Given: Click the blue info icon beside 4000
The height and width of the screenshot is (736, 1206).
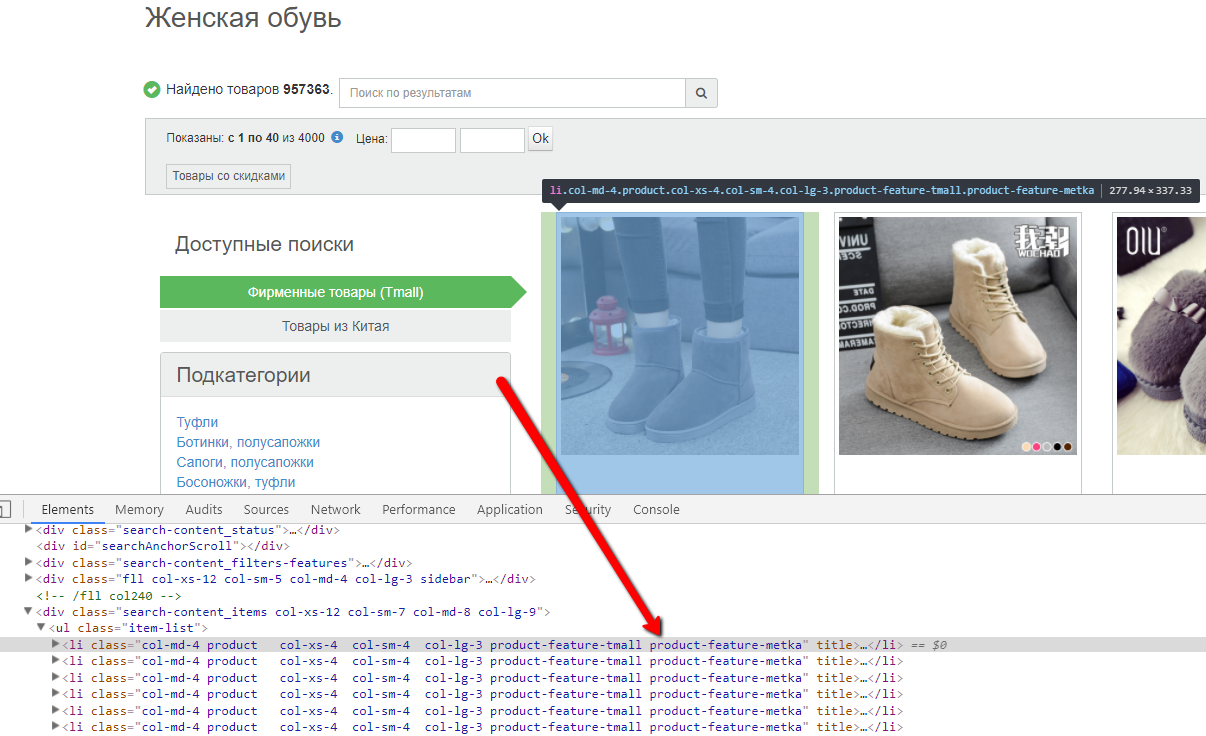Looking at the screenshot, I should [x=337, y=137].
